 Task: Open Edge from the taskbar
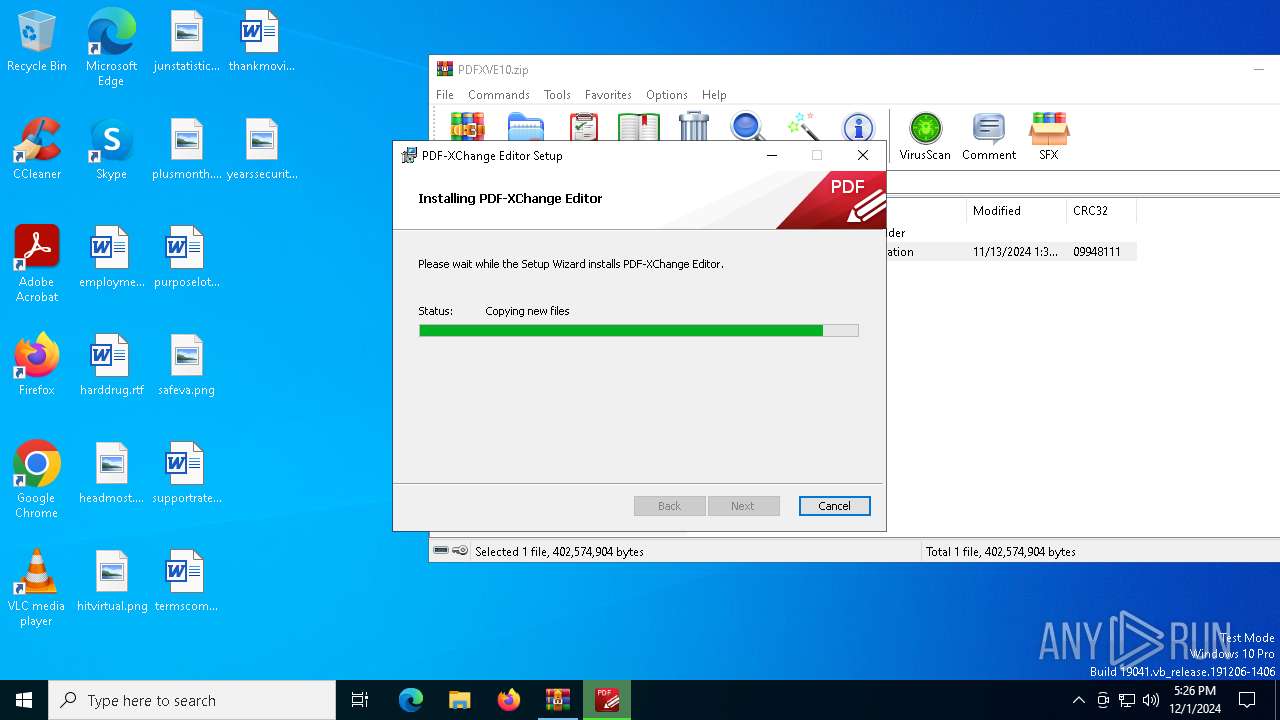(411, 700)
